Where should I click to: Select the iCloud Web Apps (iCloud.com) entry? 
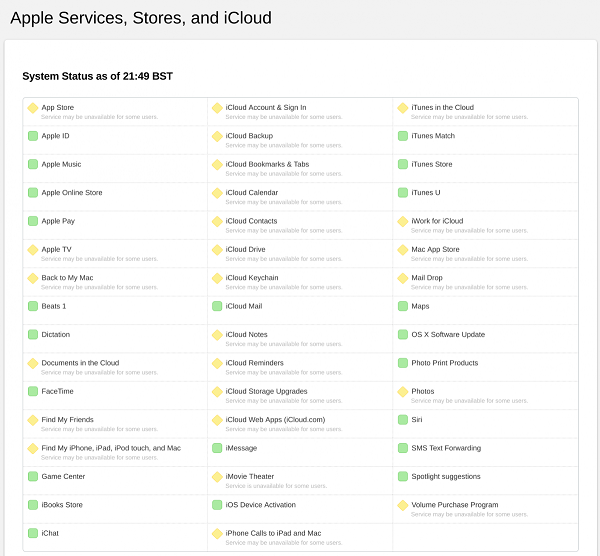tap(274, 419)
